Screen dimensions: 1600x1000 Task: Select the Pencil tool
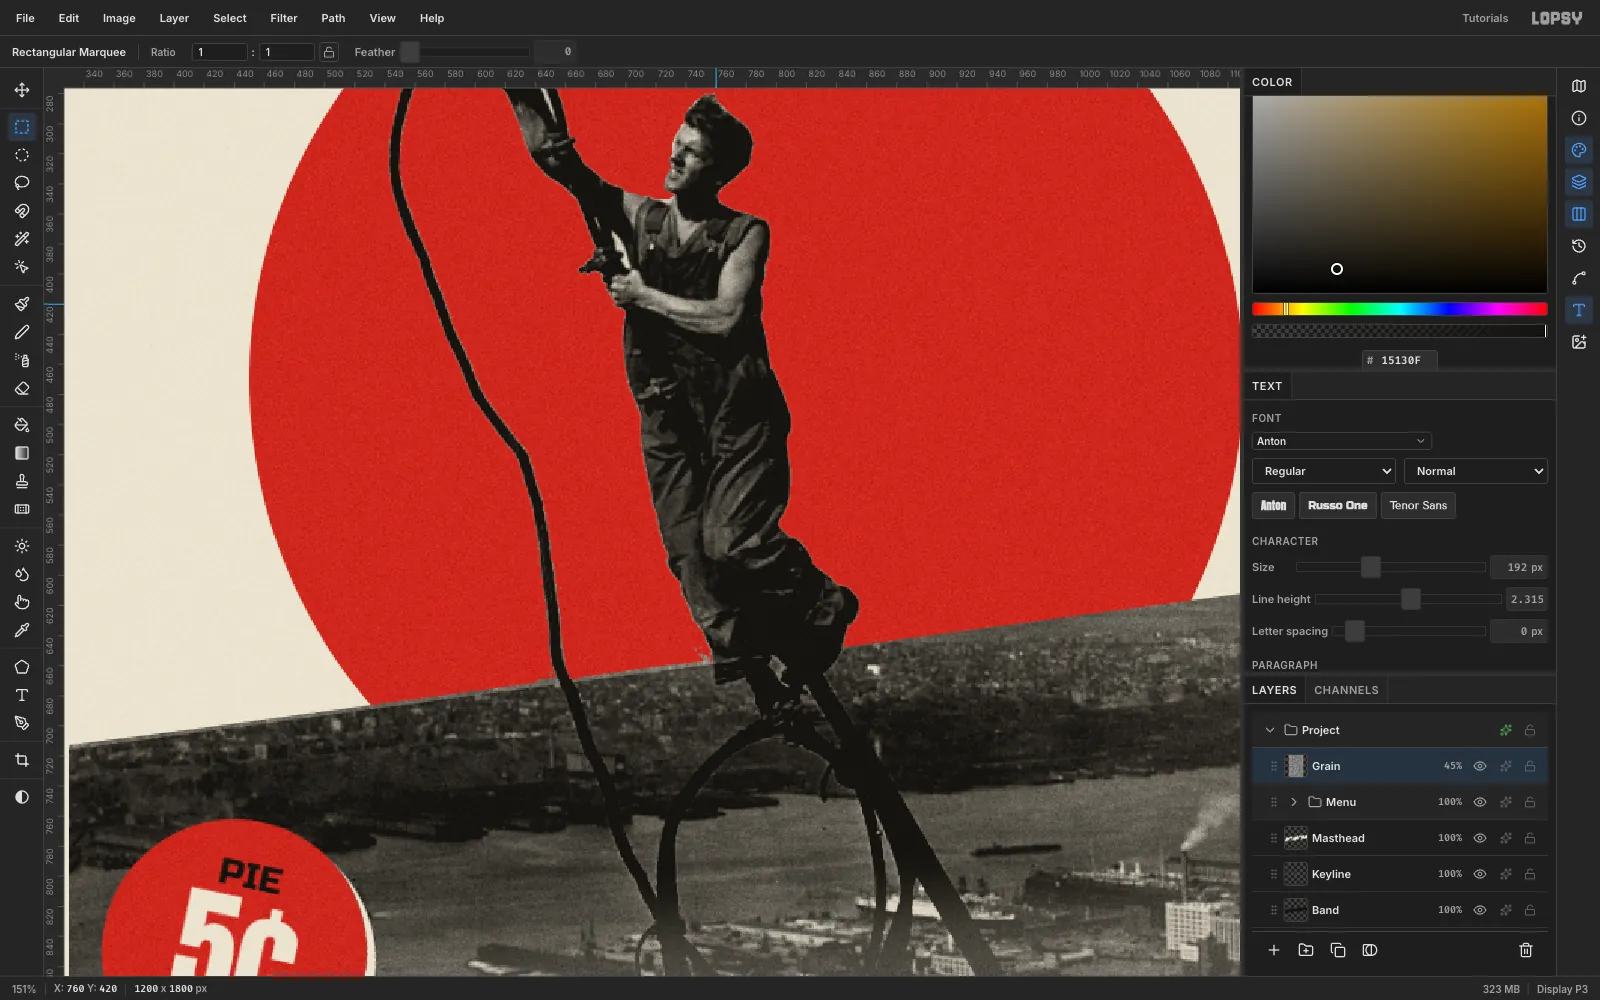click(22, 332)
